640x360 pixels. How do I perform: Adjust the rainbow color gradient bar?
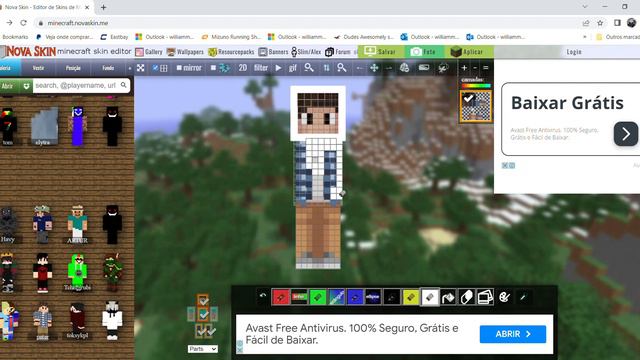[x=476, y=86]
